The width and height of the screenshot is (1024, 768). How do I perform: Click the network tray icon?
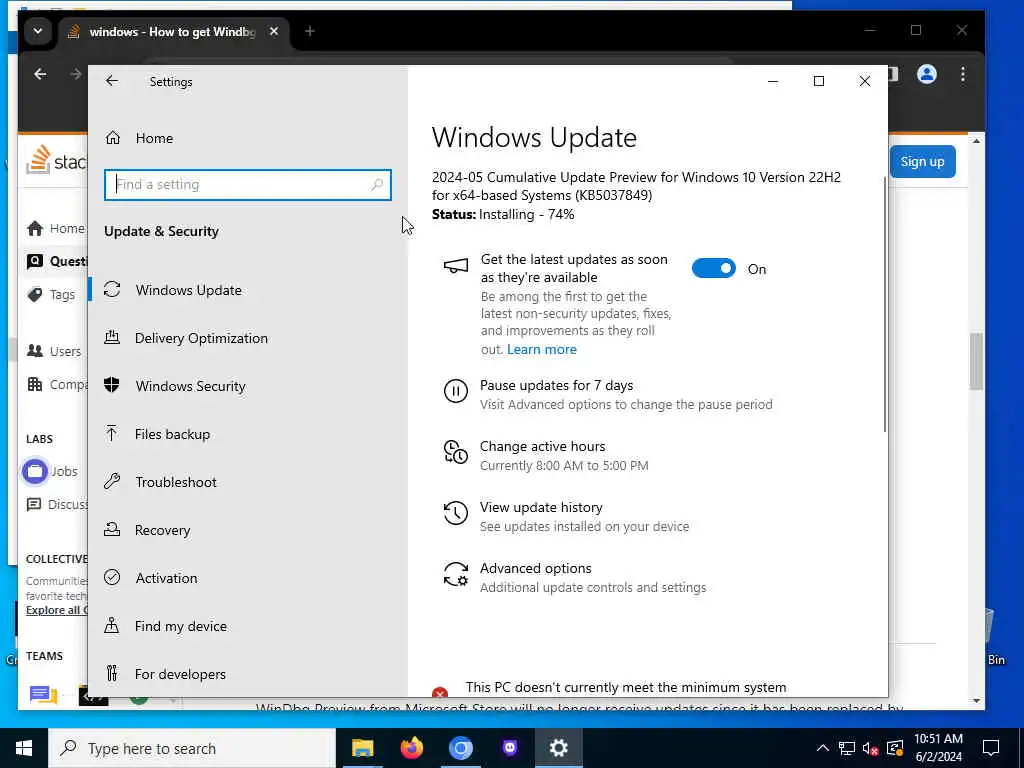[x=846, y=748]
